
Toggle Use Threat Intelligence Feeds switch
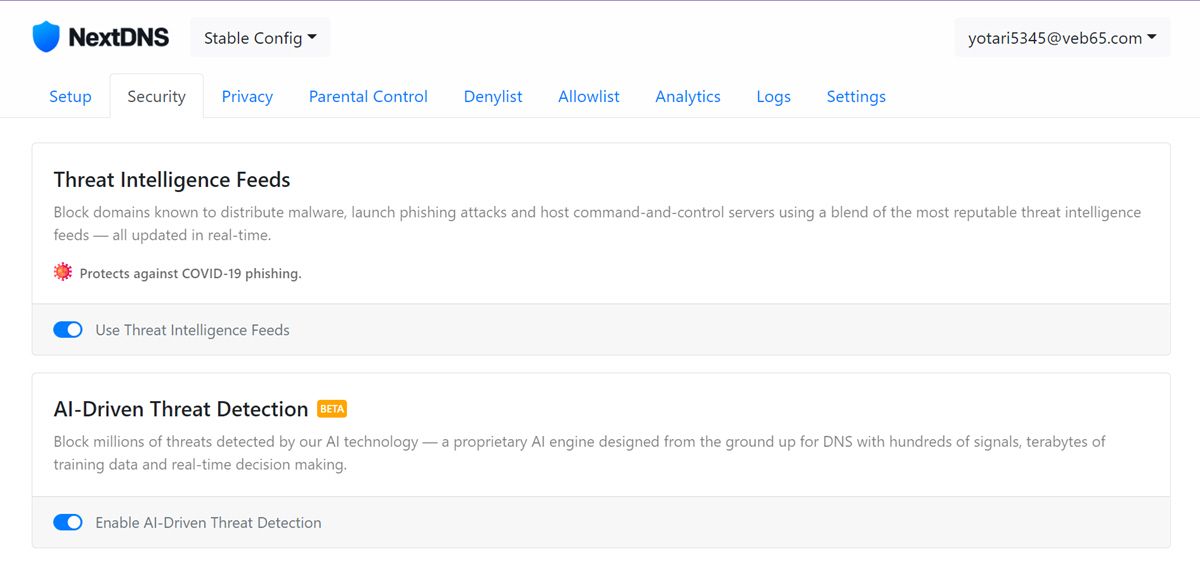pos(68,330)
